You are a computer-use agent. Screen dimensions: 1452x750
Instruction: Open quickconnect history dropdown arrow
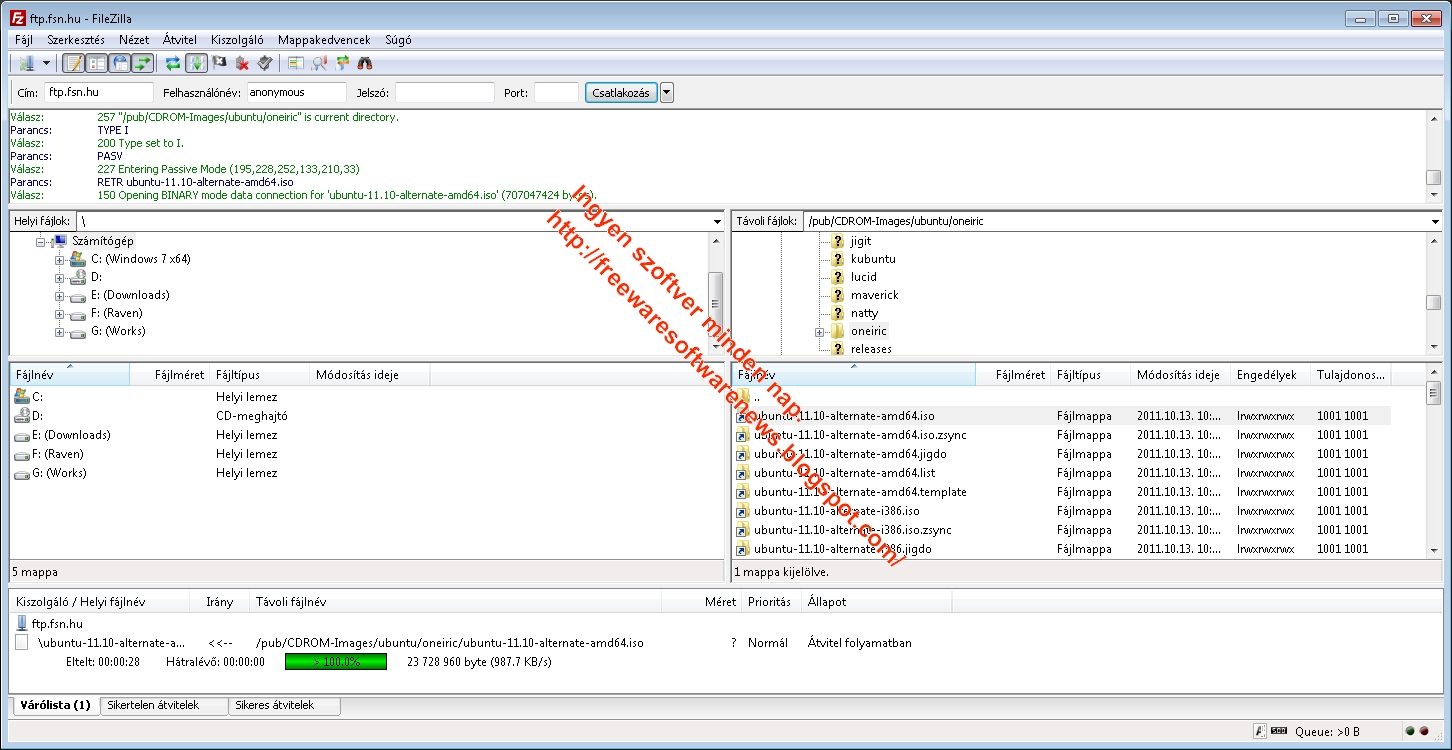[667, 93]
